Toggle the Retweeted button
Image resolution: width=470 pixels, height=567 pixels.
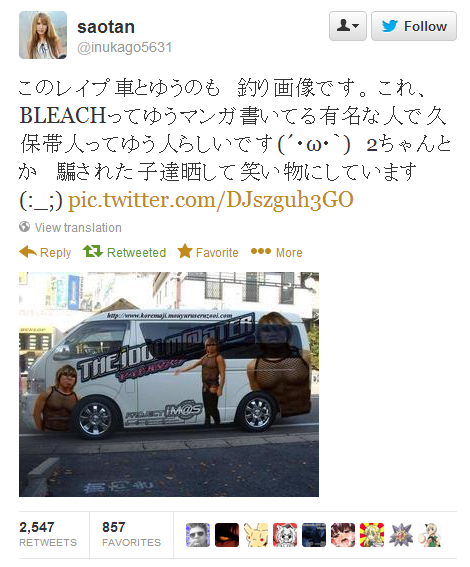tap(124, 252)
